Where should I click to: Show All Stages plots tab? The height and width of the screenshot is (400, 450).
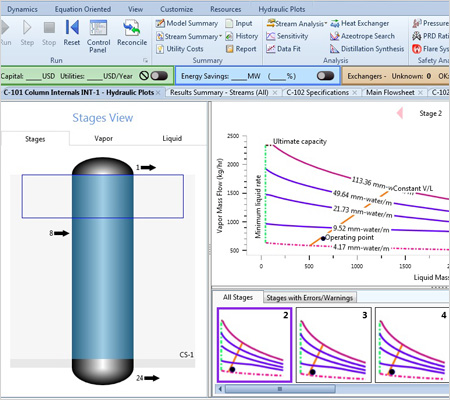[238, 297]
